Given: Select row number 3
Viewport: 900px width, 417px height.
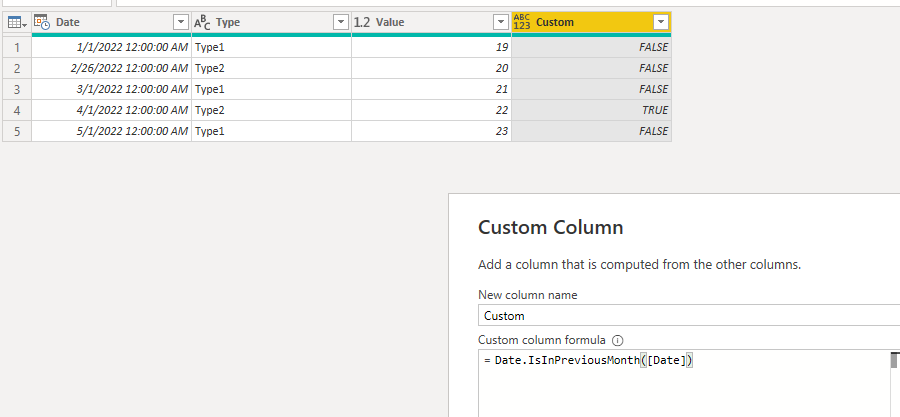Looking at the screenshot, I should (x=17, y=89).
